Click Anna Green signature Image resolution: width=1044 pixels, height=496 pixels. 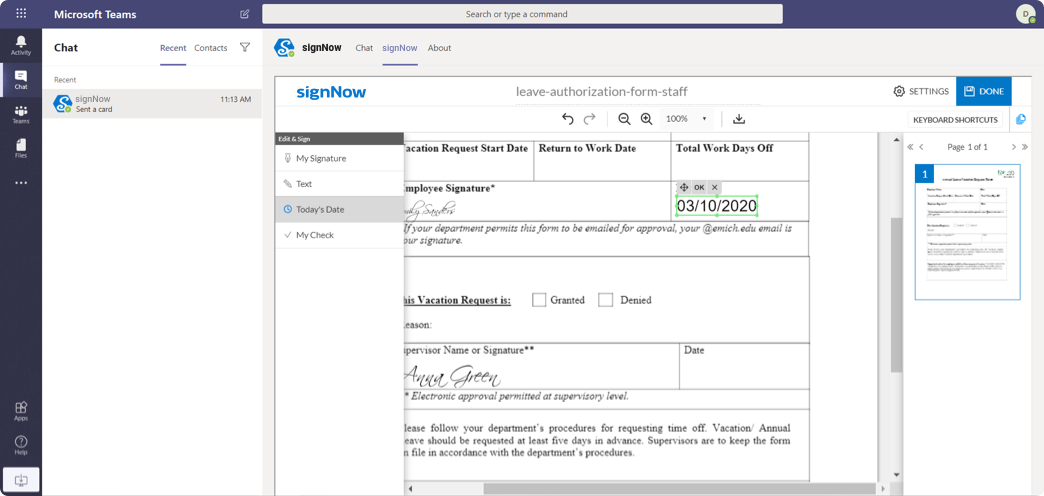453,377
